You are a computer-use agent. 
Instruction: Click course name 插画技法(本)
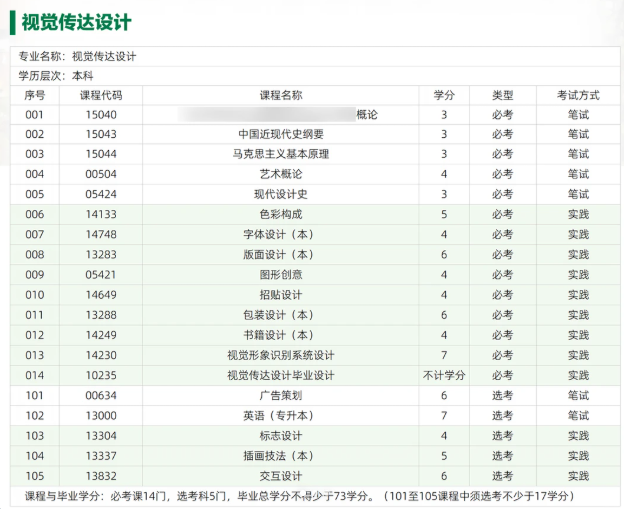tap(279, 456)
